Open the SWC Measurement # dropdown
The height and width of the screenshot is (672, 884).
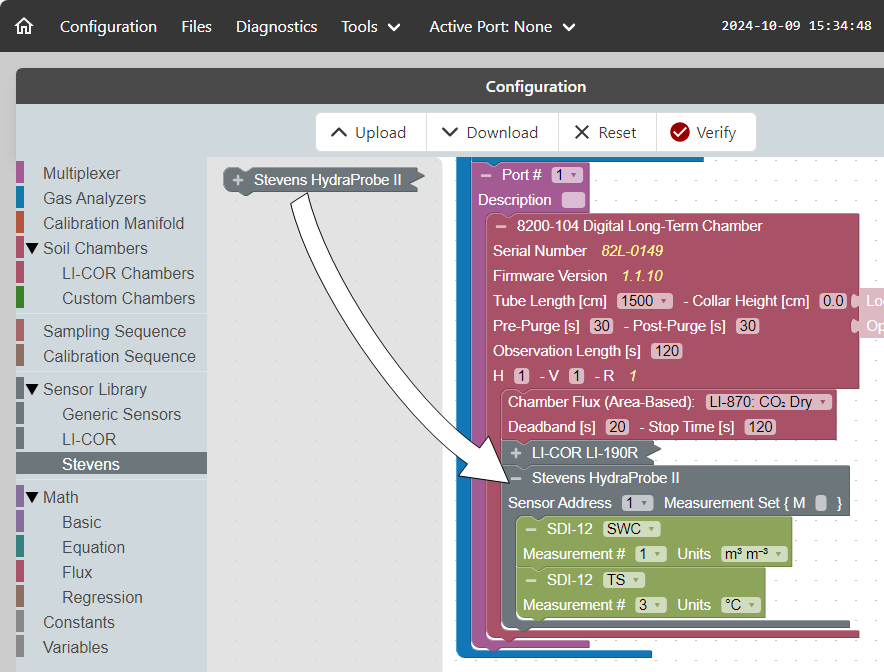pyautogui.click(x=651, y=554)
